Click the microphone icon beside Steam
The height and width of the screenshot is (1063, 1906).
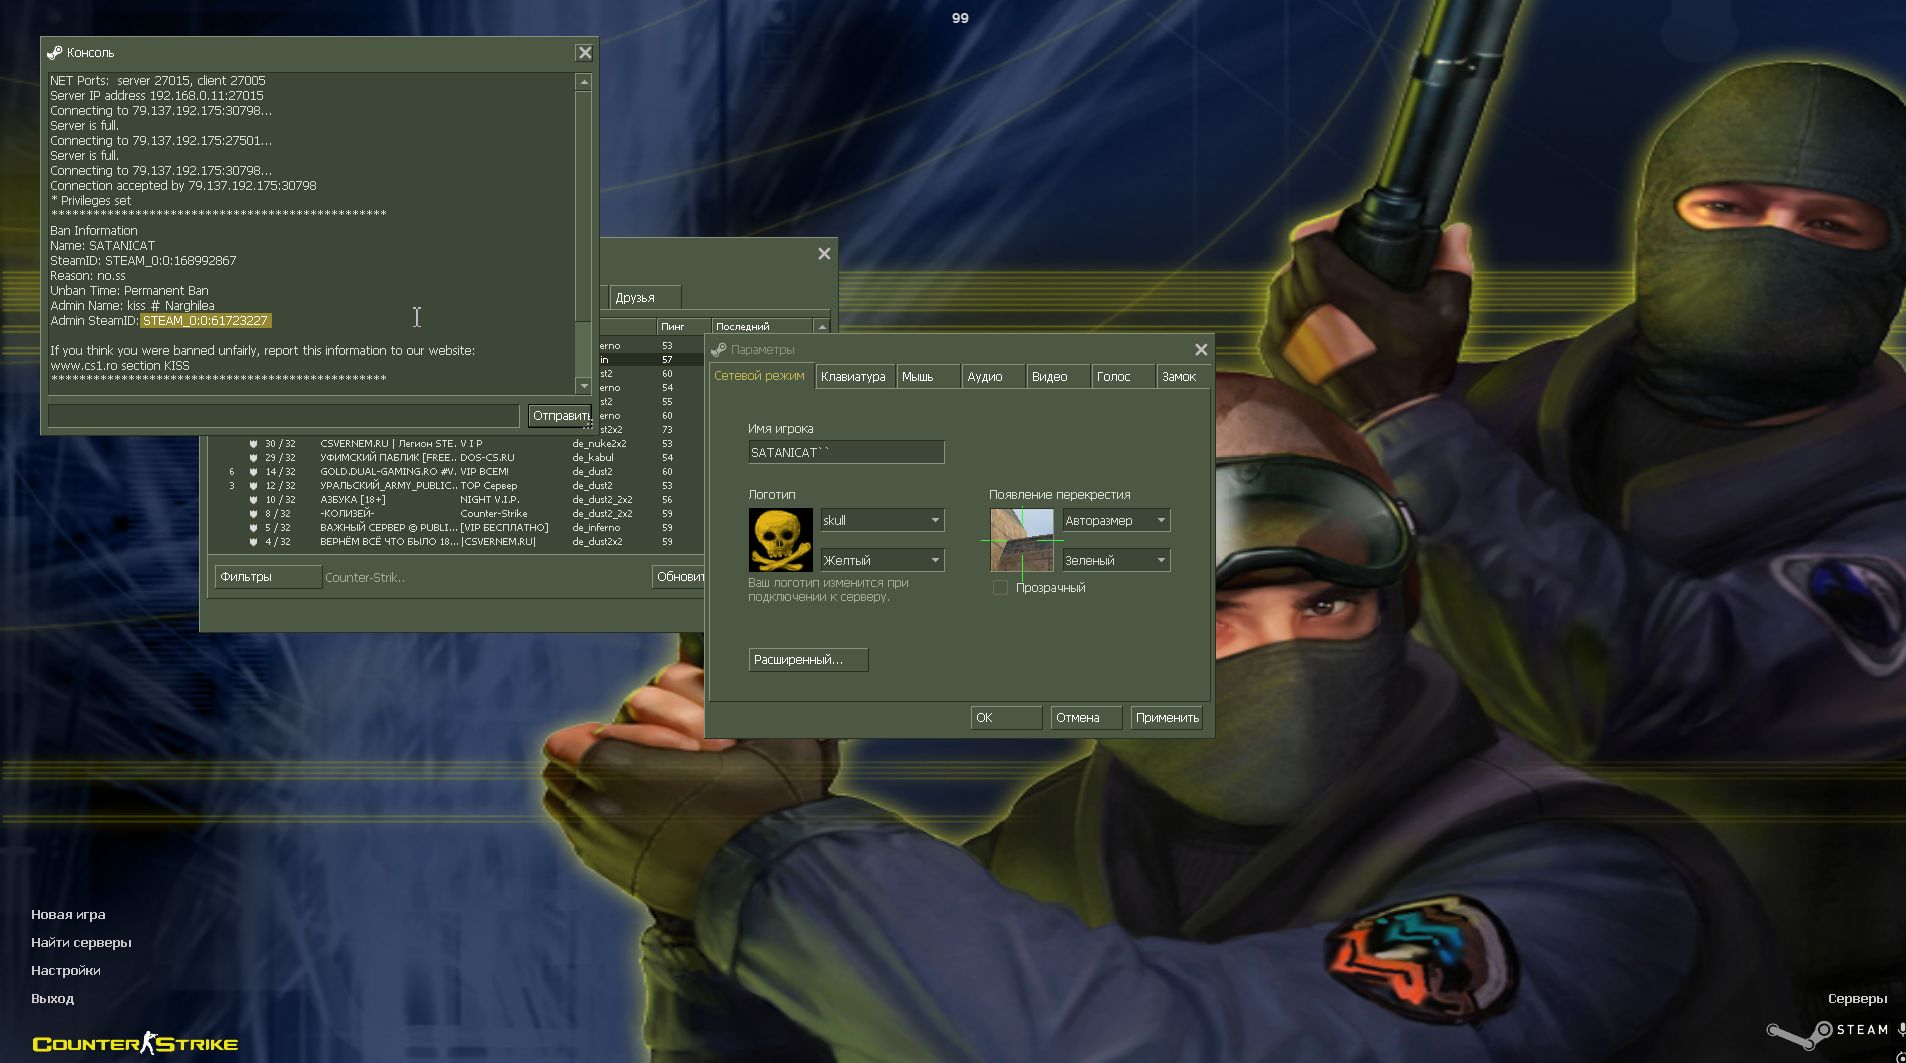[1900, 1029]
